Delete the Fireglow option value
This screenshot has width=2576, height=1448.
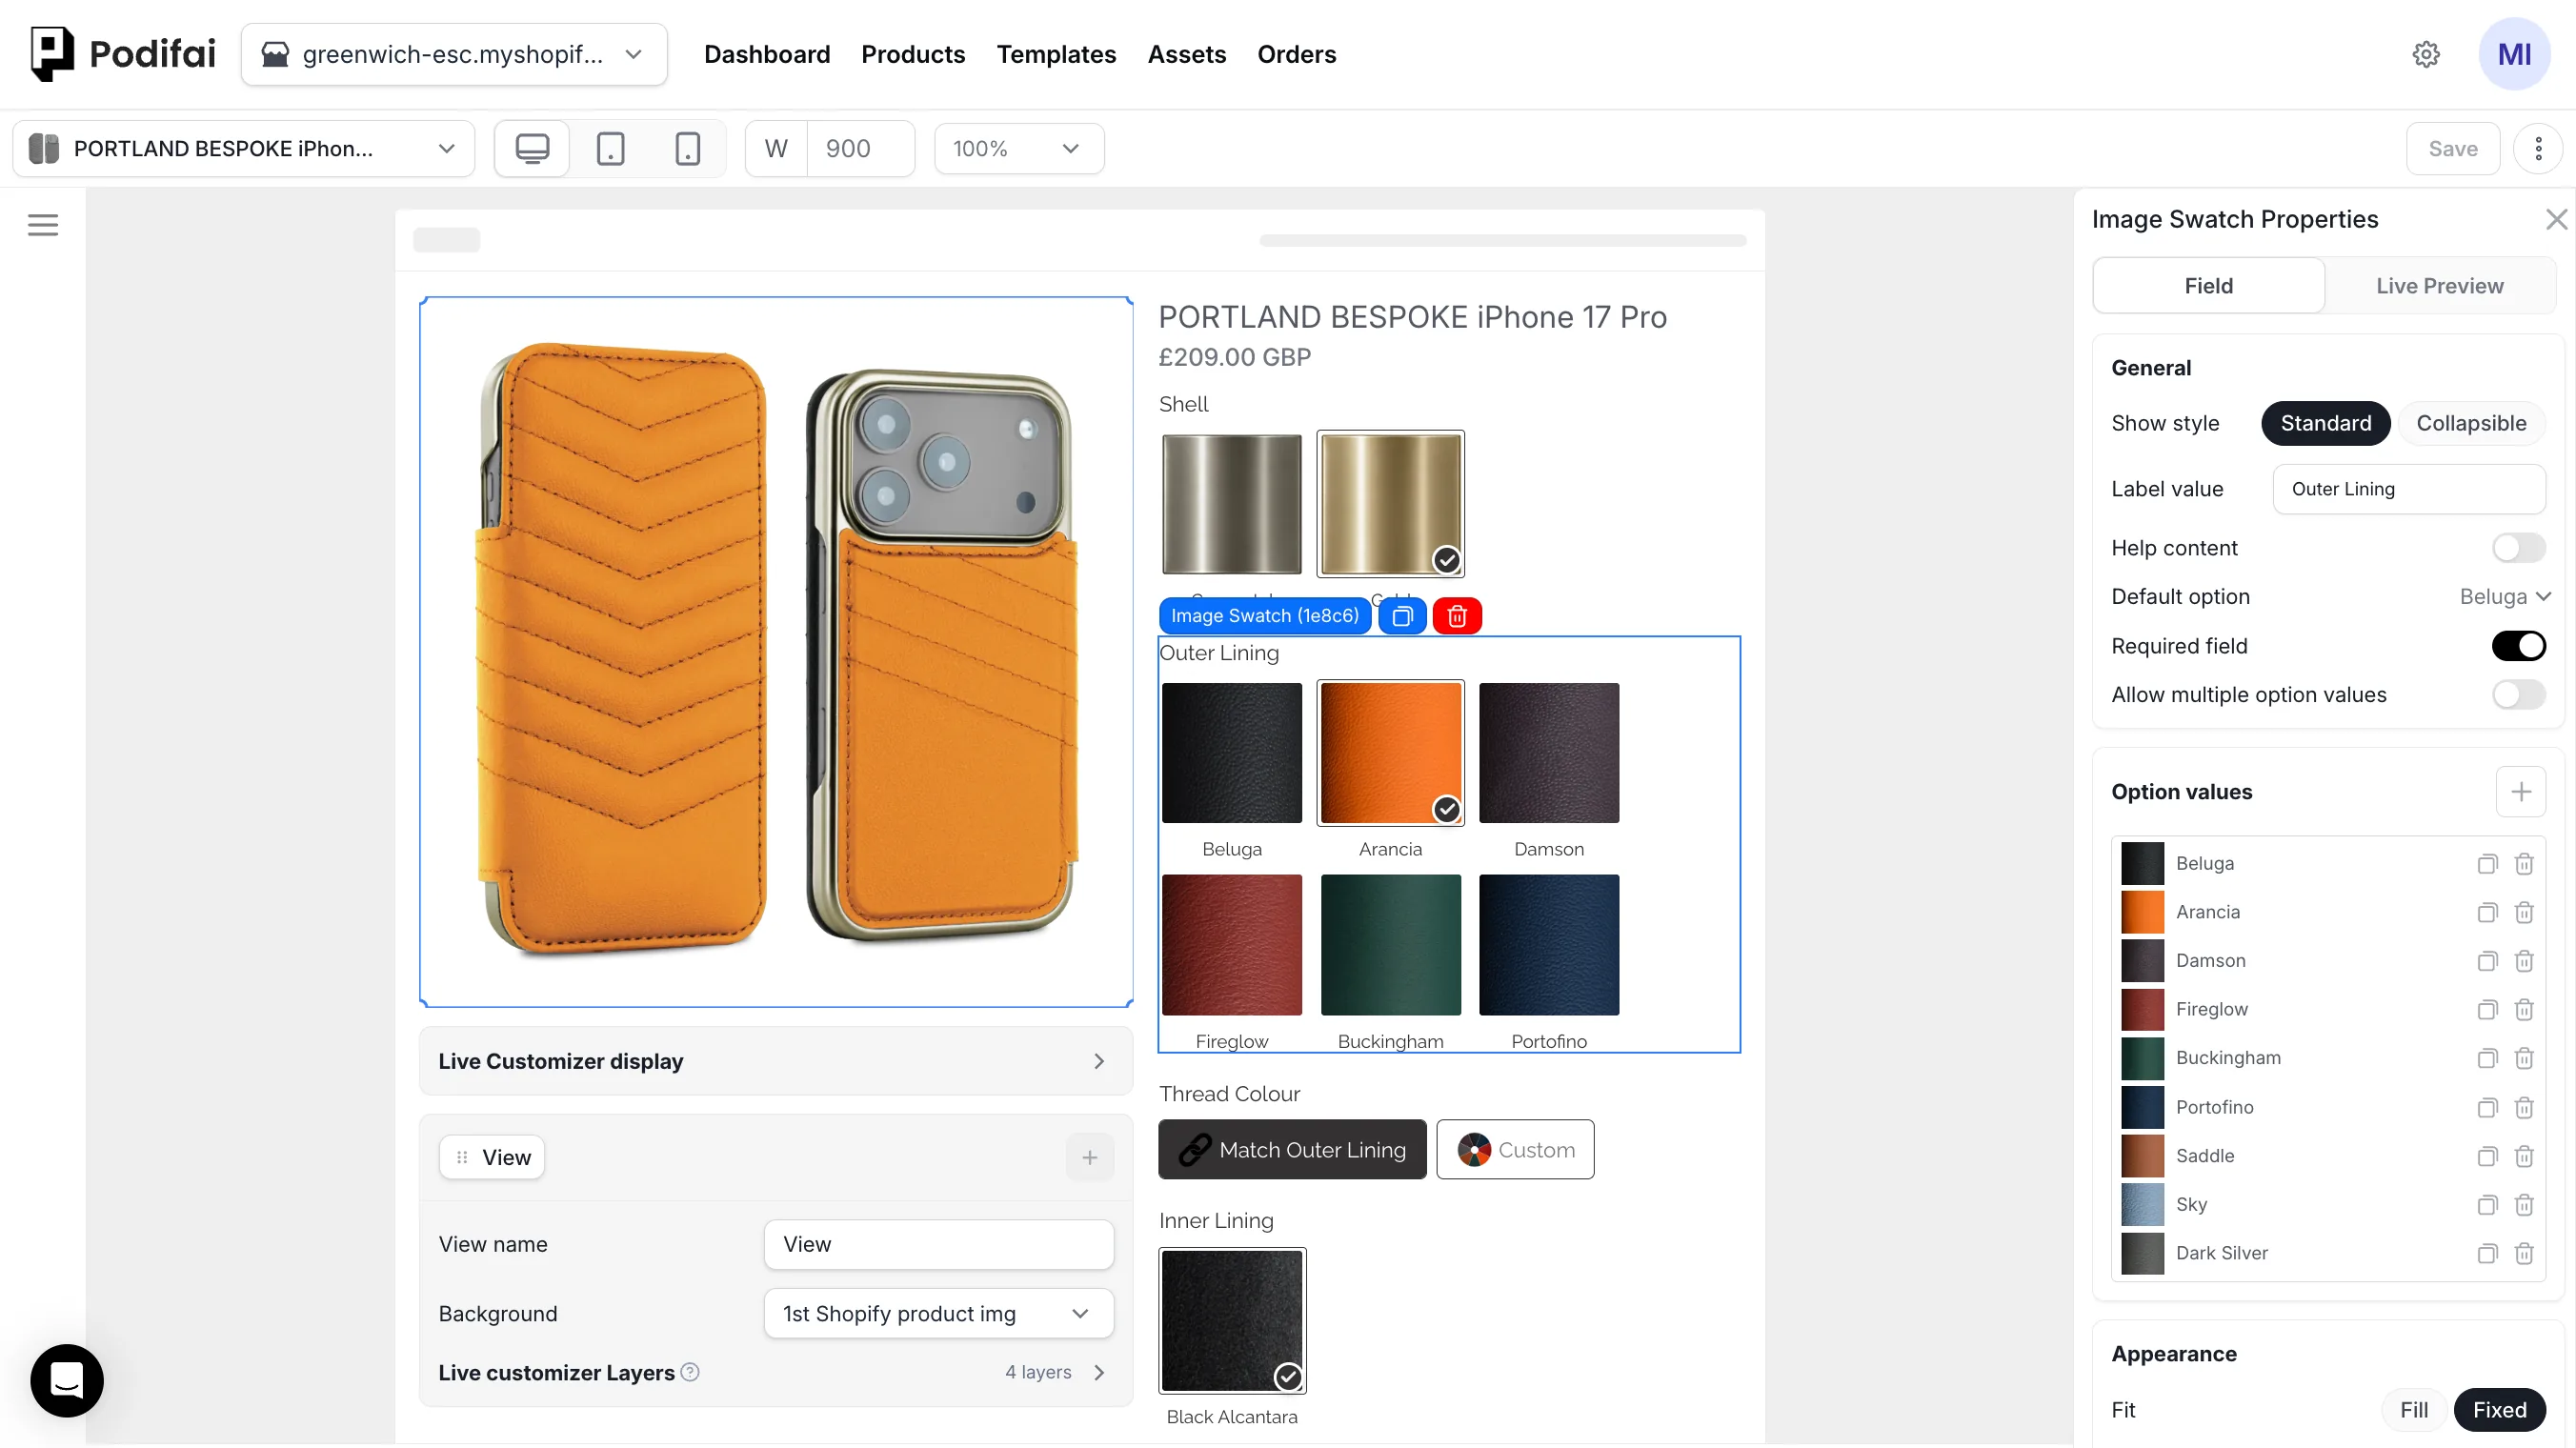pyautogui.click(x=2524, y=1010)
